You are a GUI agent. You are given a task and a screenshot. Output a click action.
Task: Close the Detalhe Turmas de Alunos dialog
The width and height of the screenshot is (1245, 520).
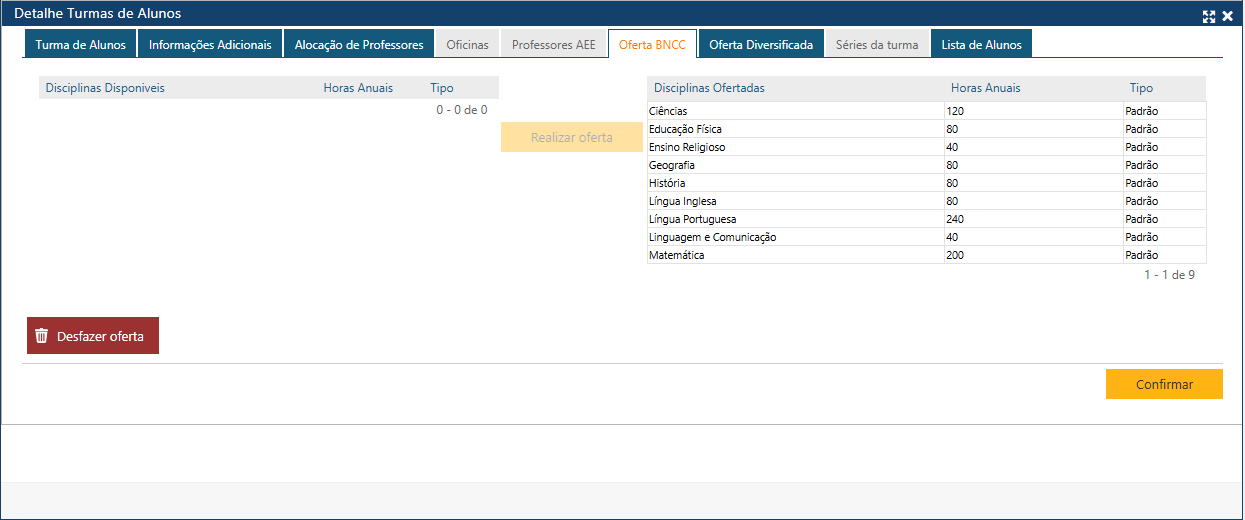(1227, 16)
